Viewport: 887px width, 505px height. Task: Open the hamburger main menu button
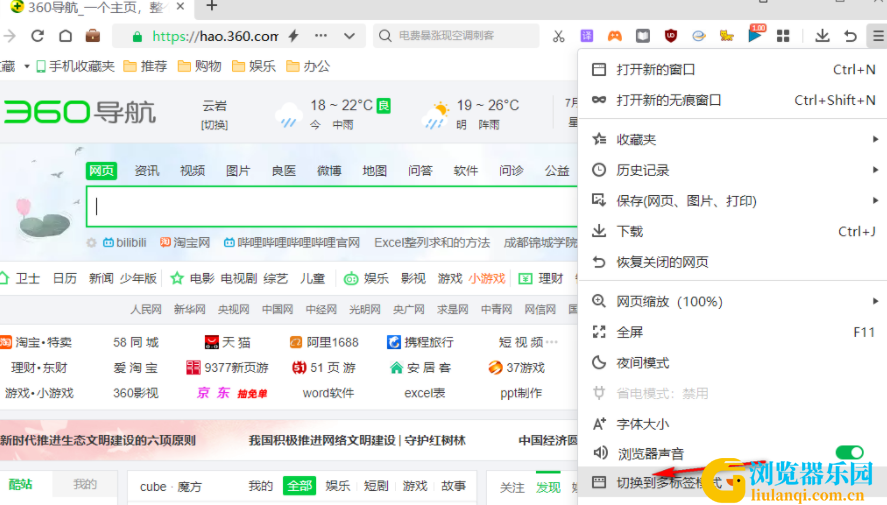point(877,36)
